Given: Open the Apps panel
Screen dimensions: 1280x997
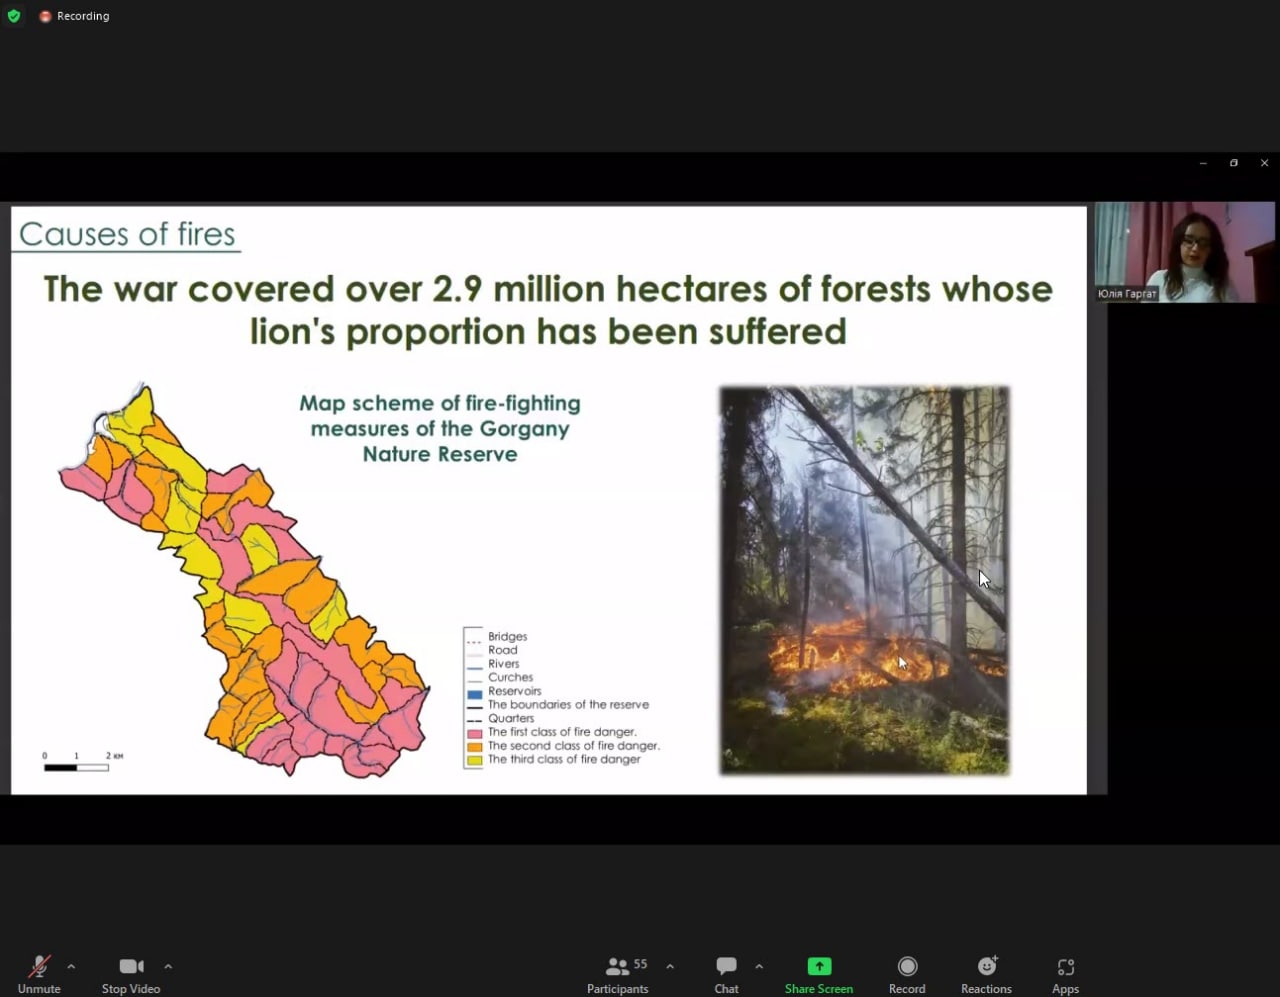Looking at the screenshot, I should [x=1065, y=973].
